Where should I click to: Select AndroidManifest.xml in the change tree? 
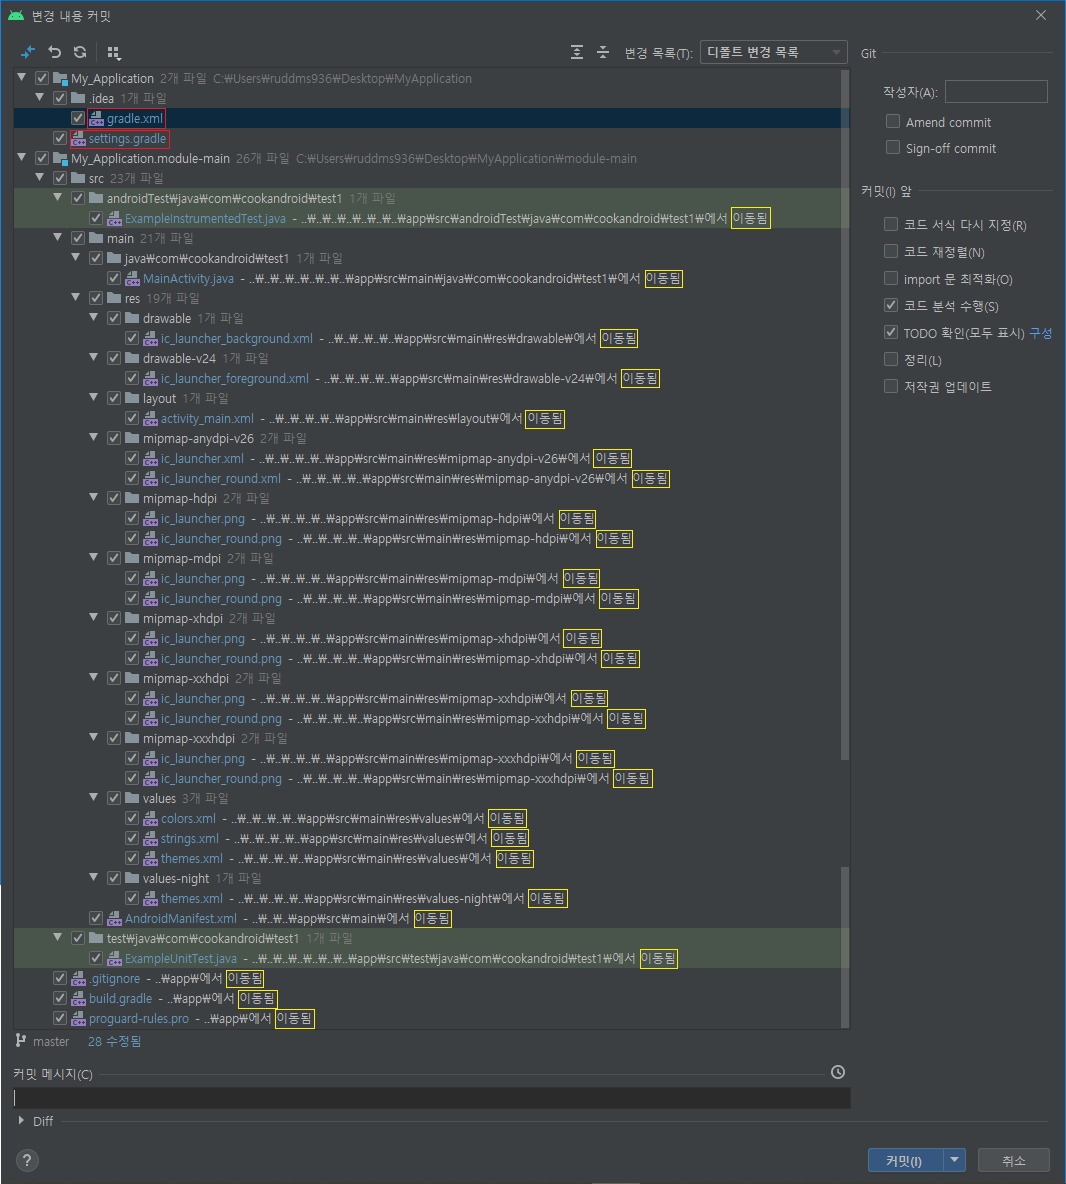[180, 918]
